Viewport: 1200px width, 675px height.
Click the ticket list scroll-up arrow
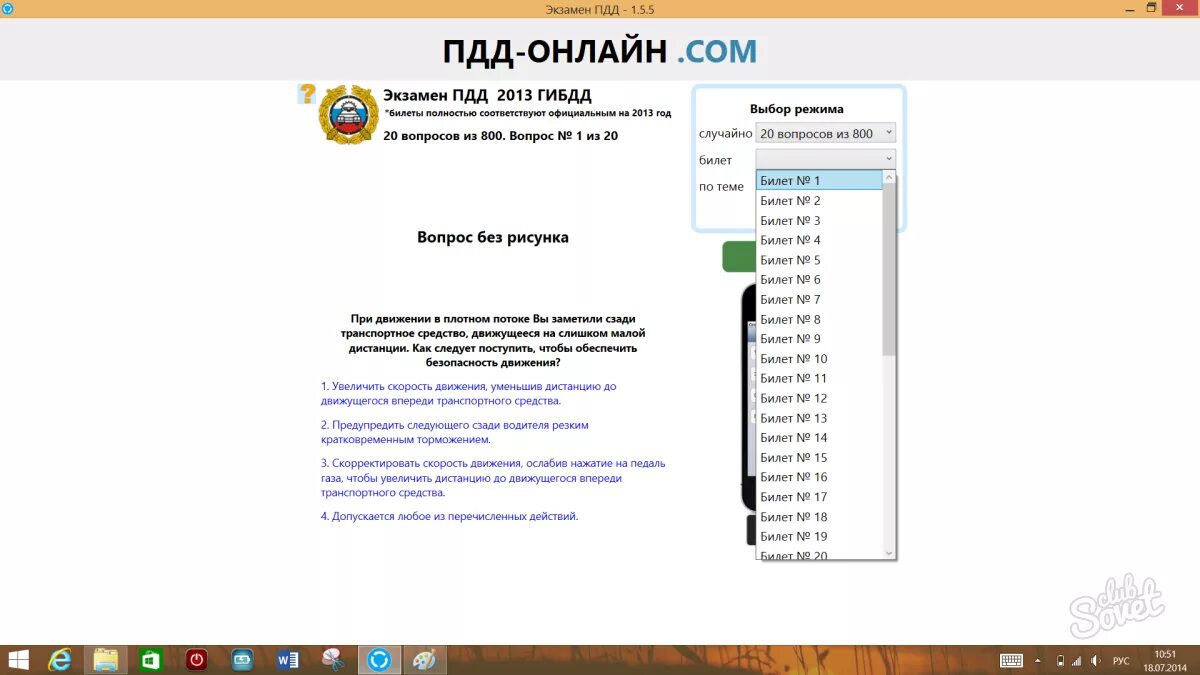[889, 177]
